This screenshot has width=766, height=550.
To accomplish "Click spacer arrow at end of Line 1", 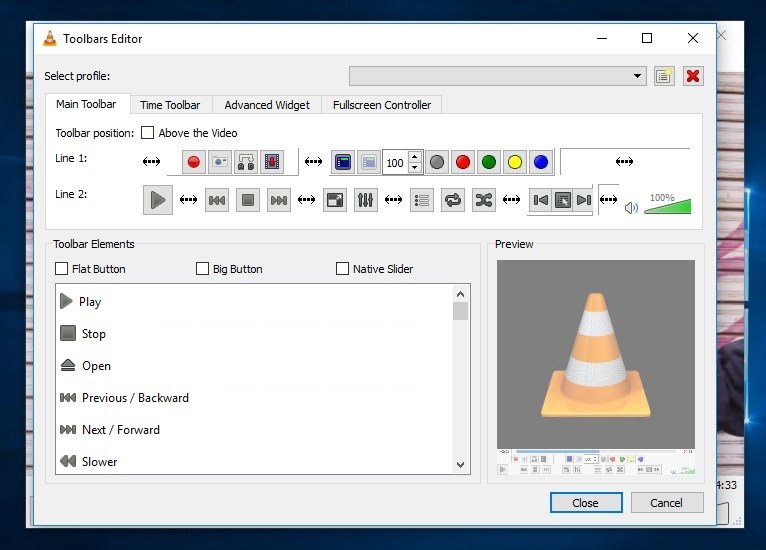I will (x=624, y=161).
